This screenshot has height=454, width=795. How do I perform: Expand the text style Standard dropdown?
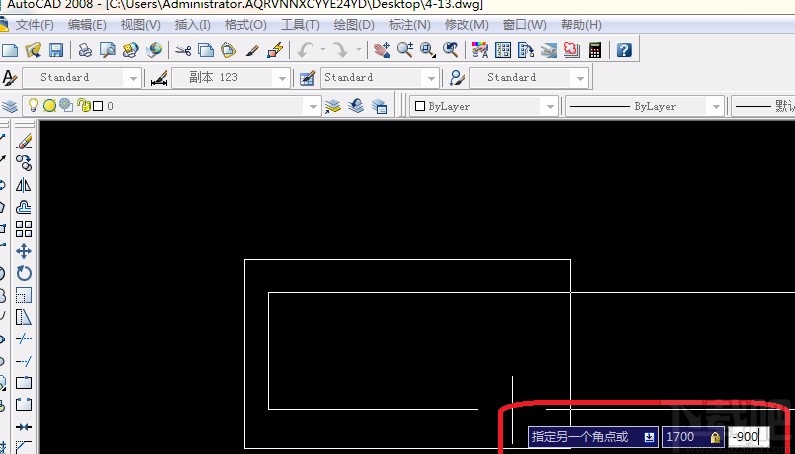pos(133,79)
